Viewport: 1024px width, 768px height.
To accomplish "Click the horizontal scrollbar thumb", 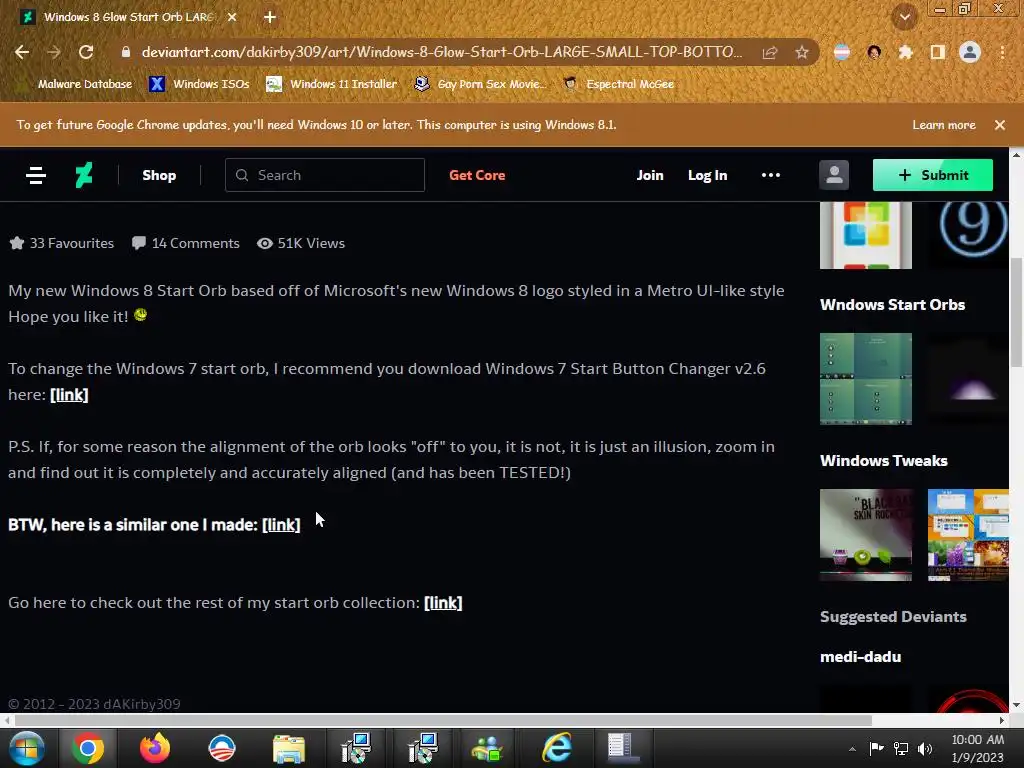I will pos(443,720).
